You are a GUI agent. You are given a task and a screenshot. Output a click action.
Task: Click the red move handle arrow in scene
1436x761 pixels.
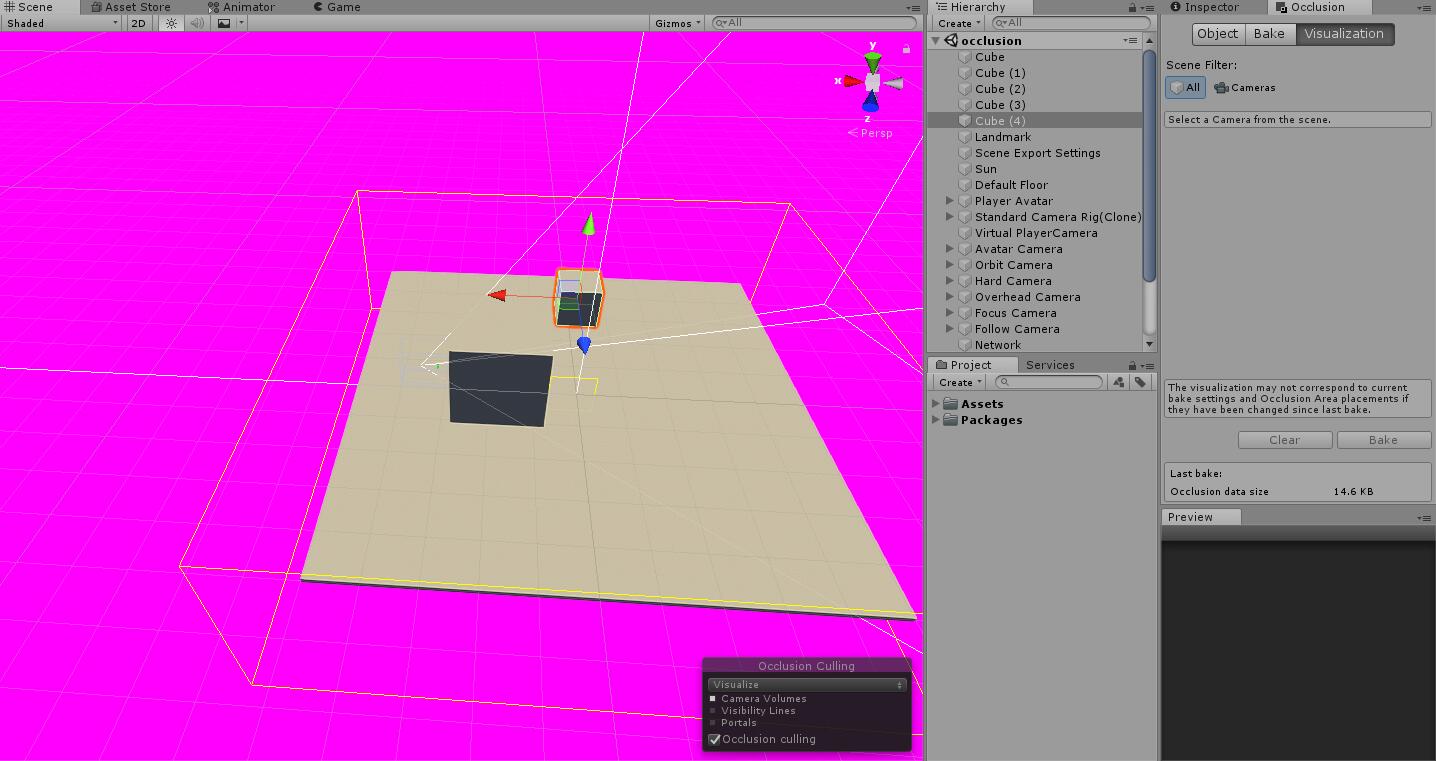click(497, 294)
